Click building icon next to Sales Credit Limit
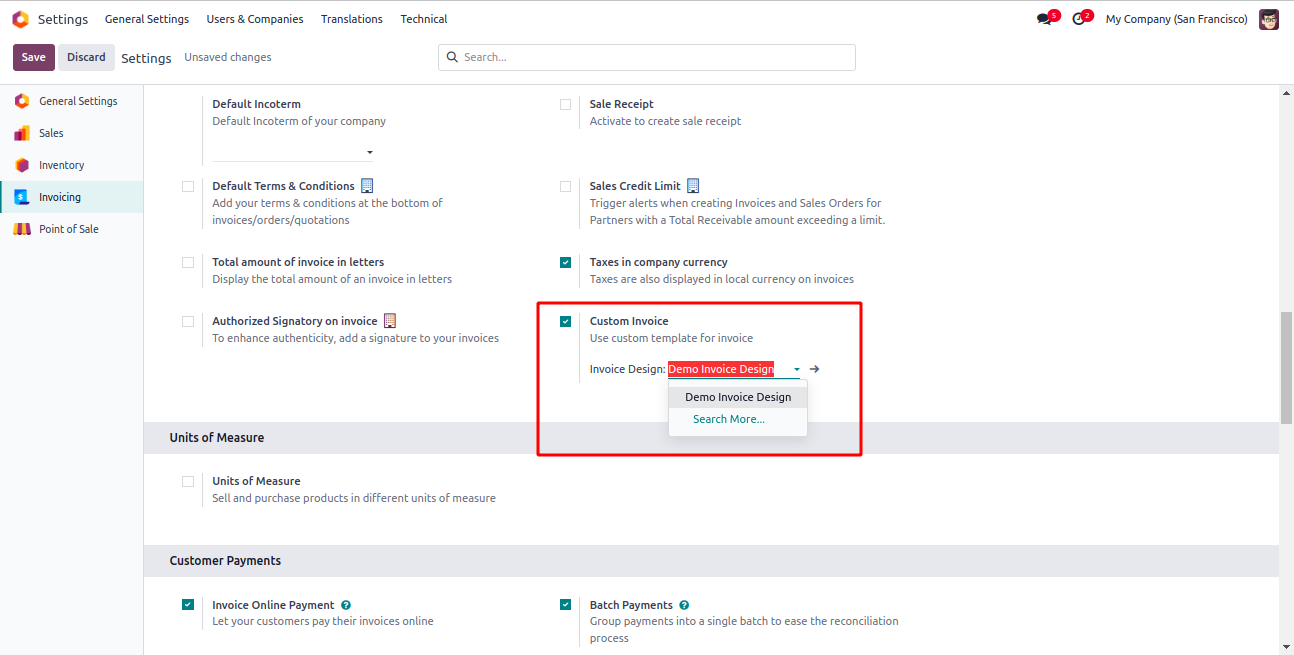Image resolution: width=1294 pixels, height=655 pixels. point(693,186)
